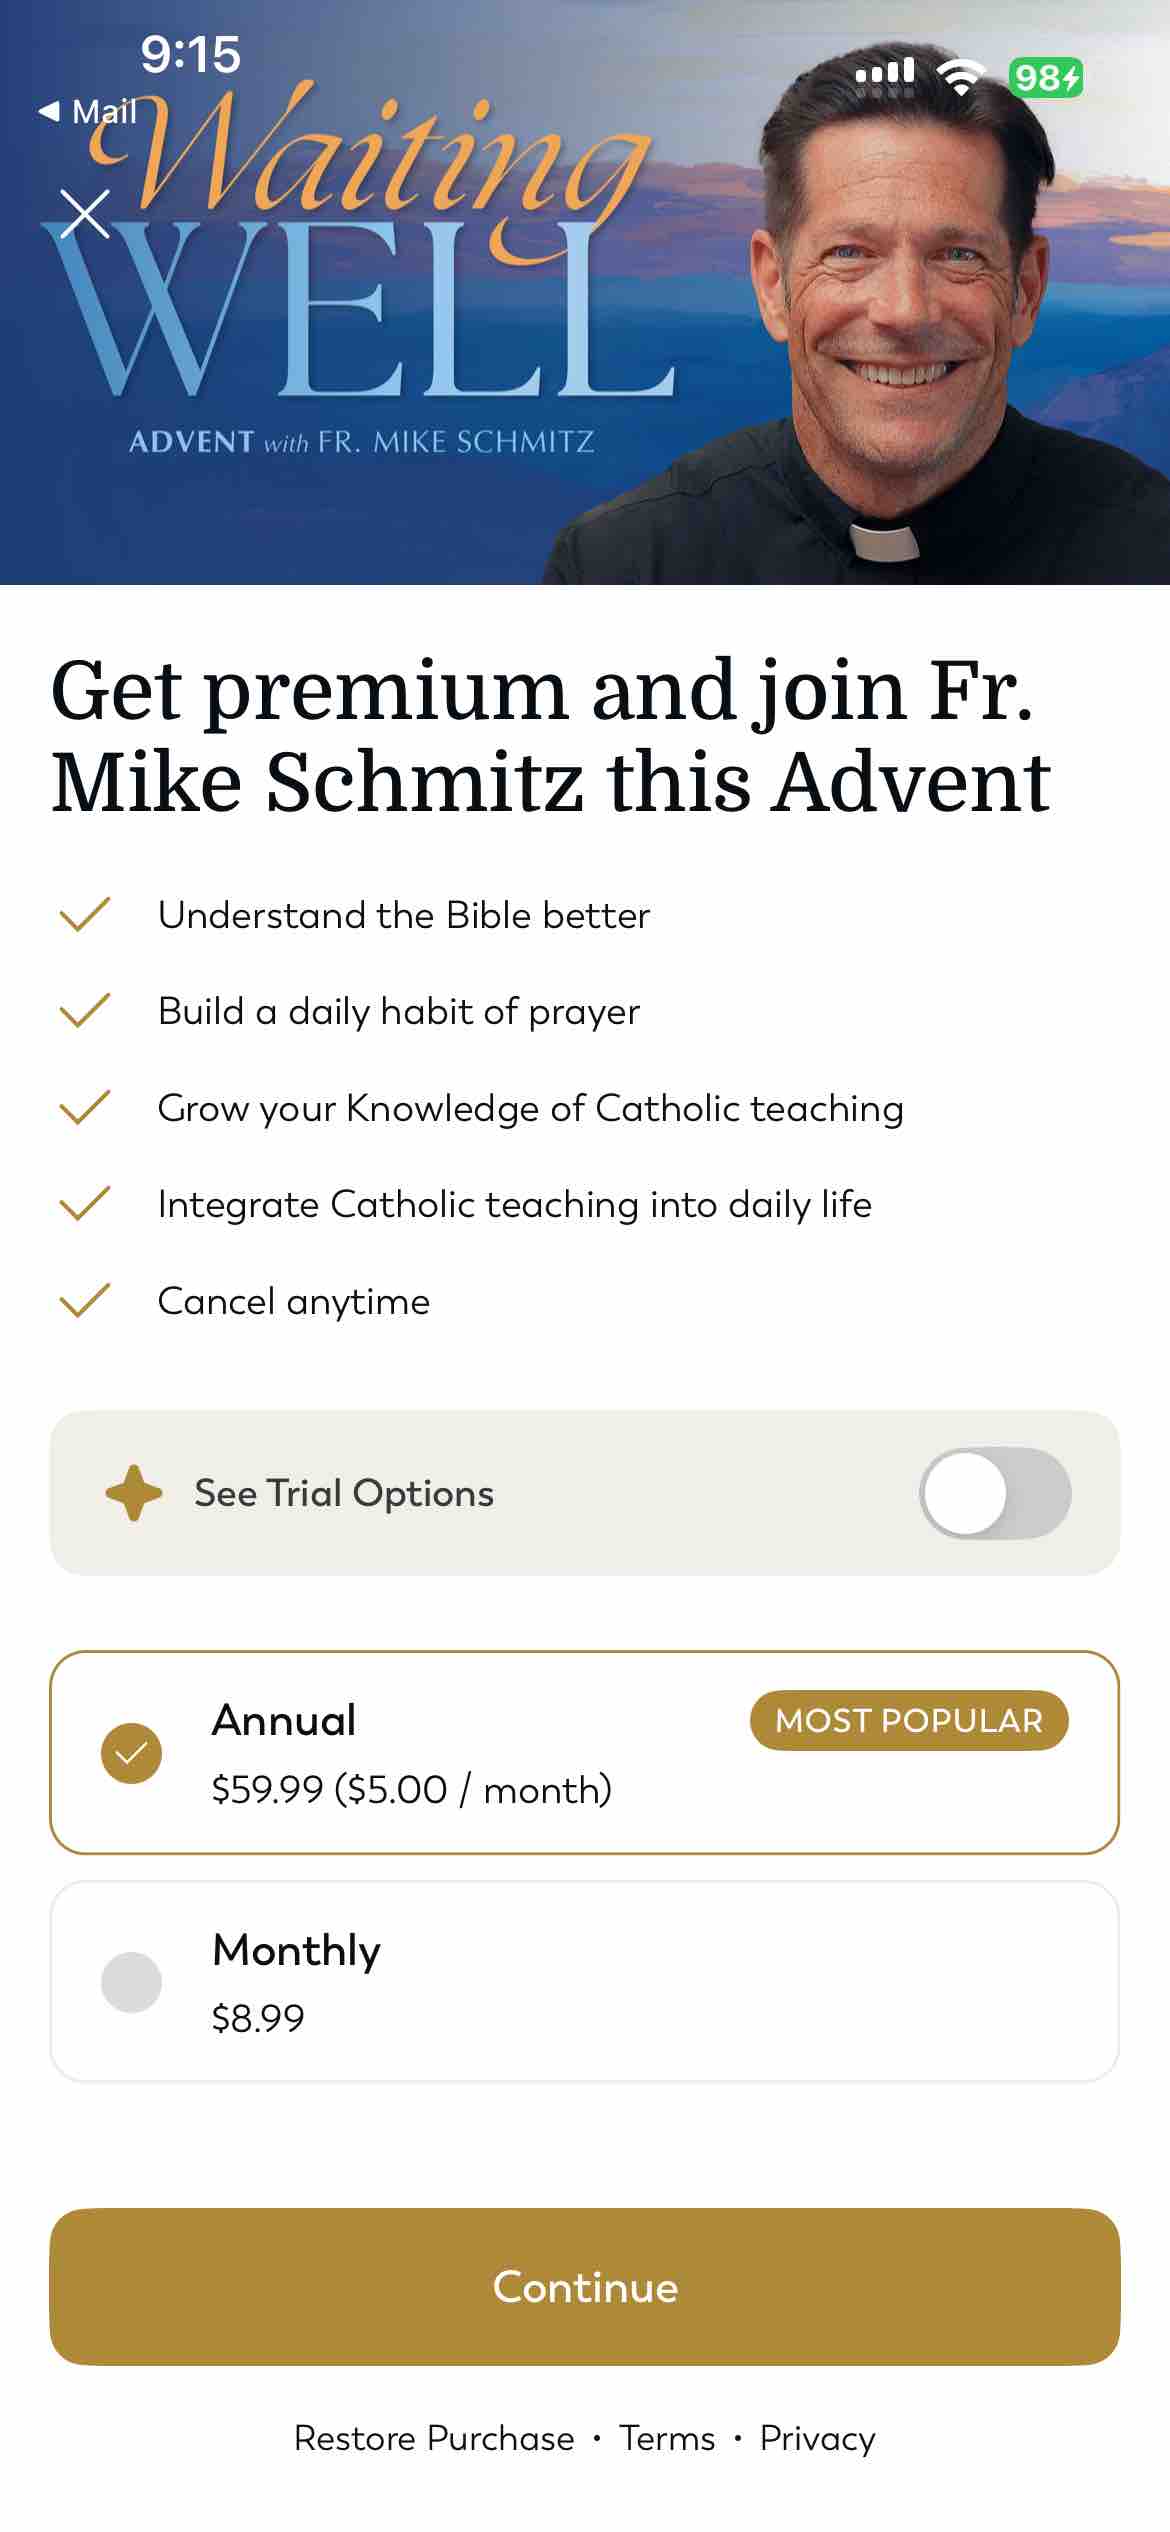This screenshot has height=2532, width=1170.
Task: Tap the Continue button
Action: [585, 2288]
